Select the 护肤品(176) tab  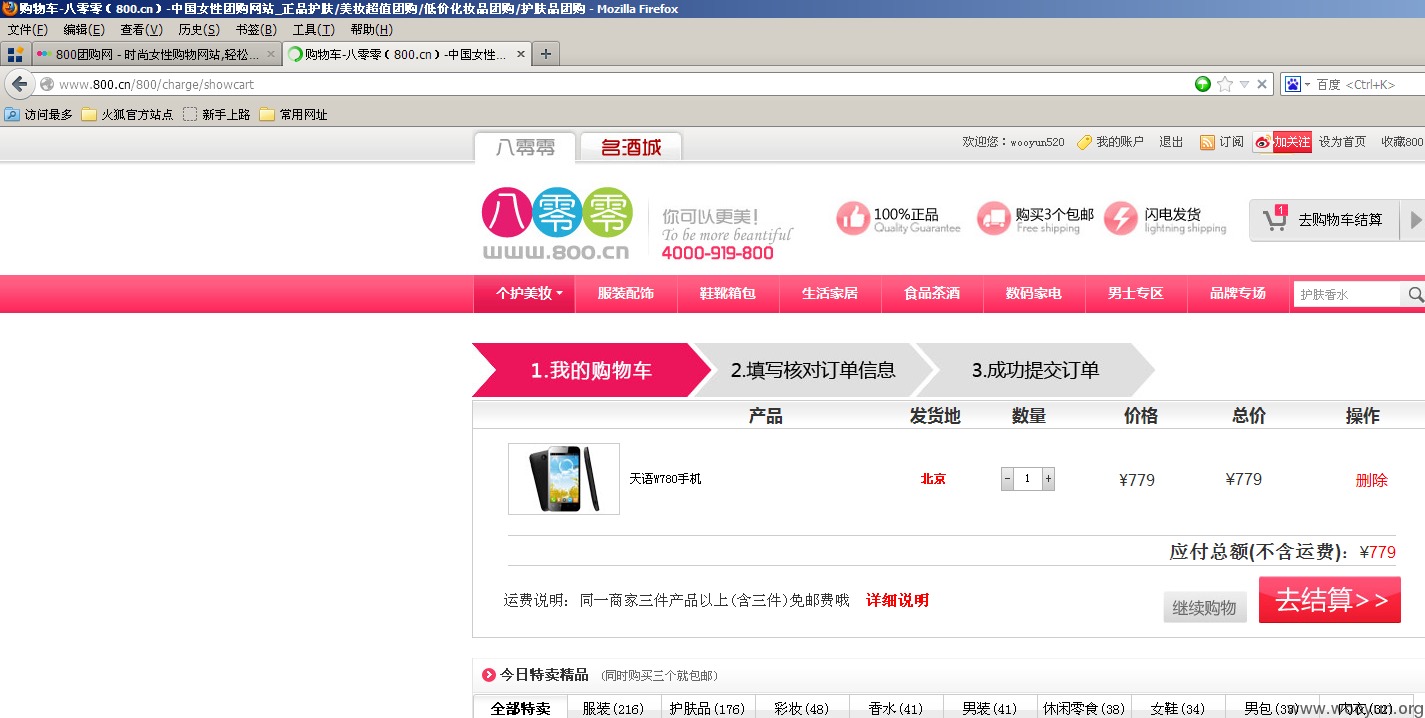[x=707, y=707]
